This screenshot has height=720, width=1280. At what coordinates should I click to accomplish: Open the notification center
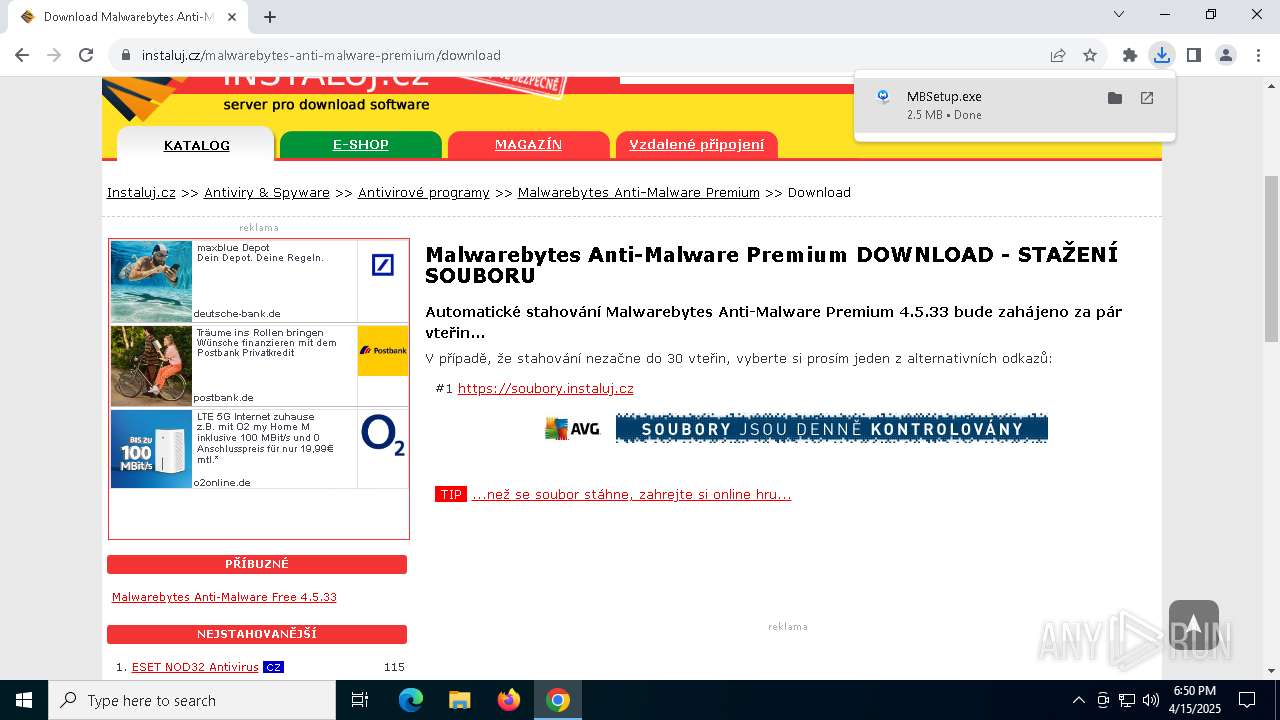pos(1248,700)
